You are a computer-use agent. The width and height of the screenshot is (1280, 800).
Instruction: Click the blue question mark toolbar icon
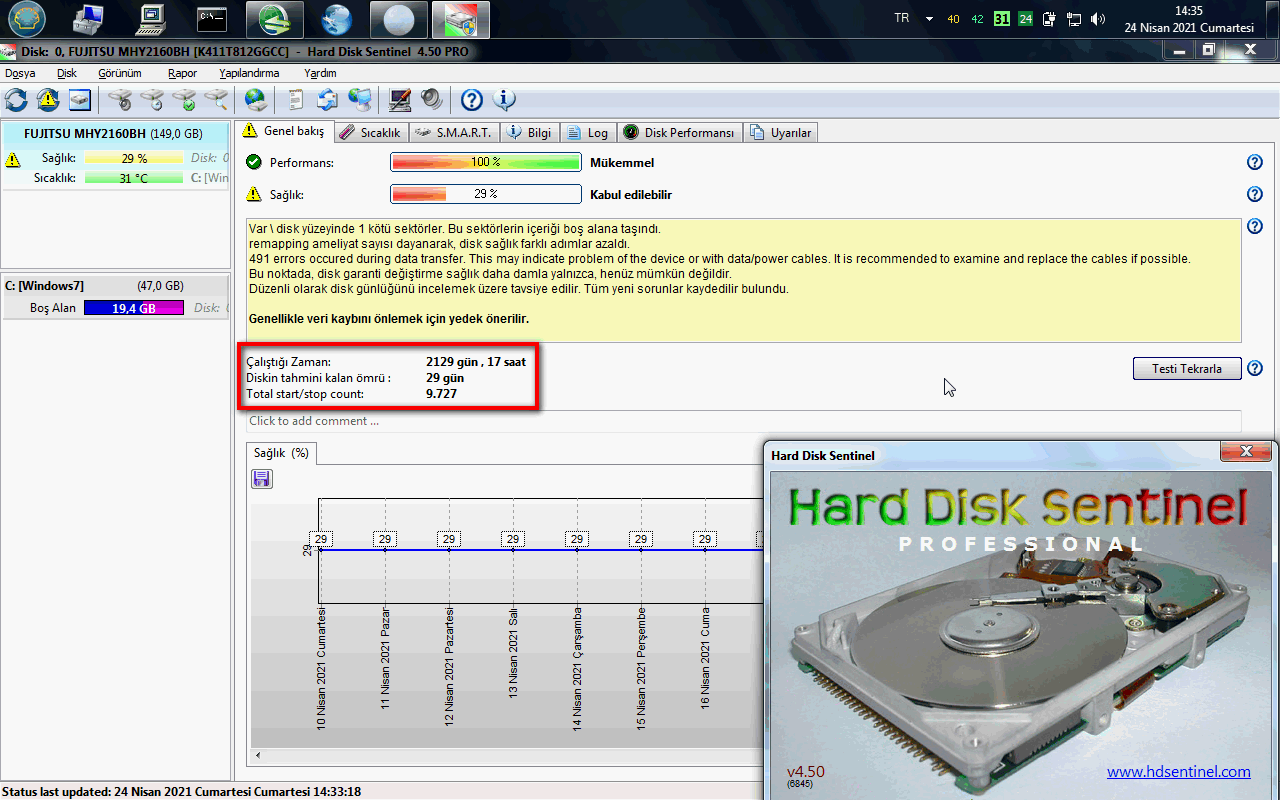tap(472, 100)
